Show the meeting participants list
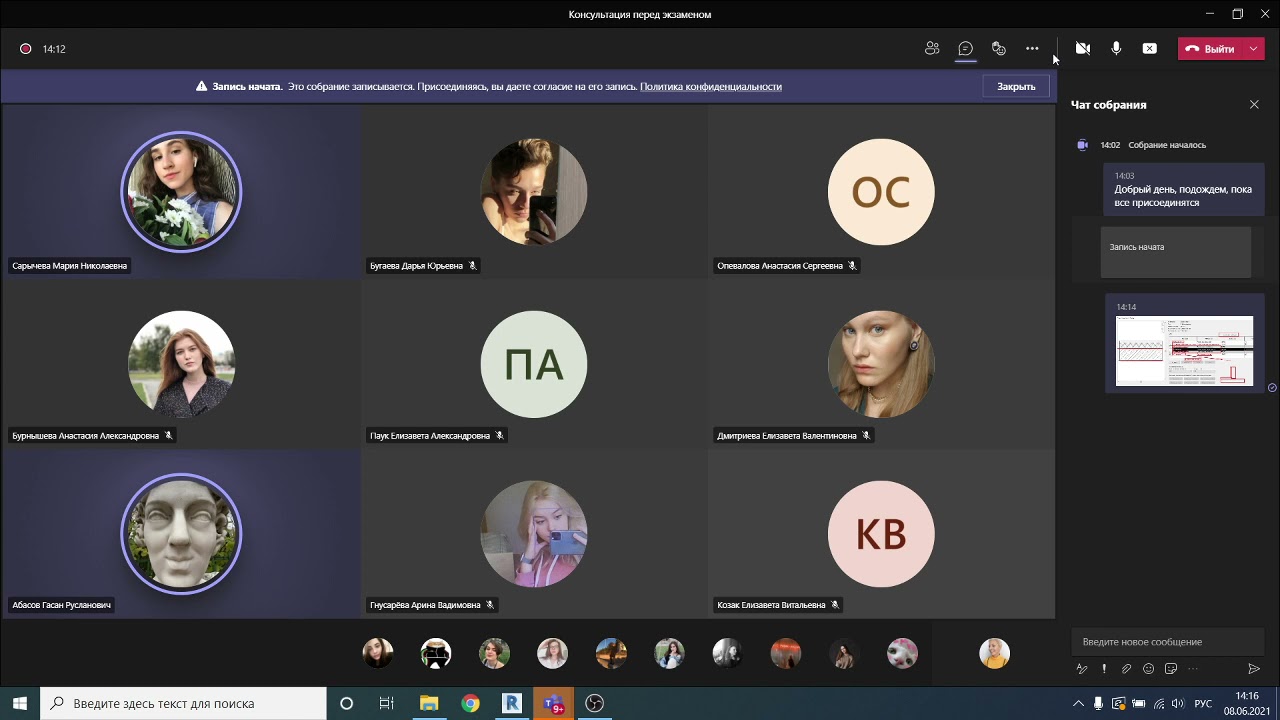The image size is (1280, 720). pyautogui.click(x=932, y=48)
